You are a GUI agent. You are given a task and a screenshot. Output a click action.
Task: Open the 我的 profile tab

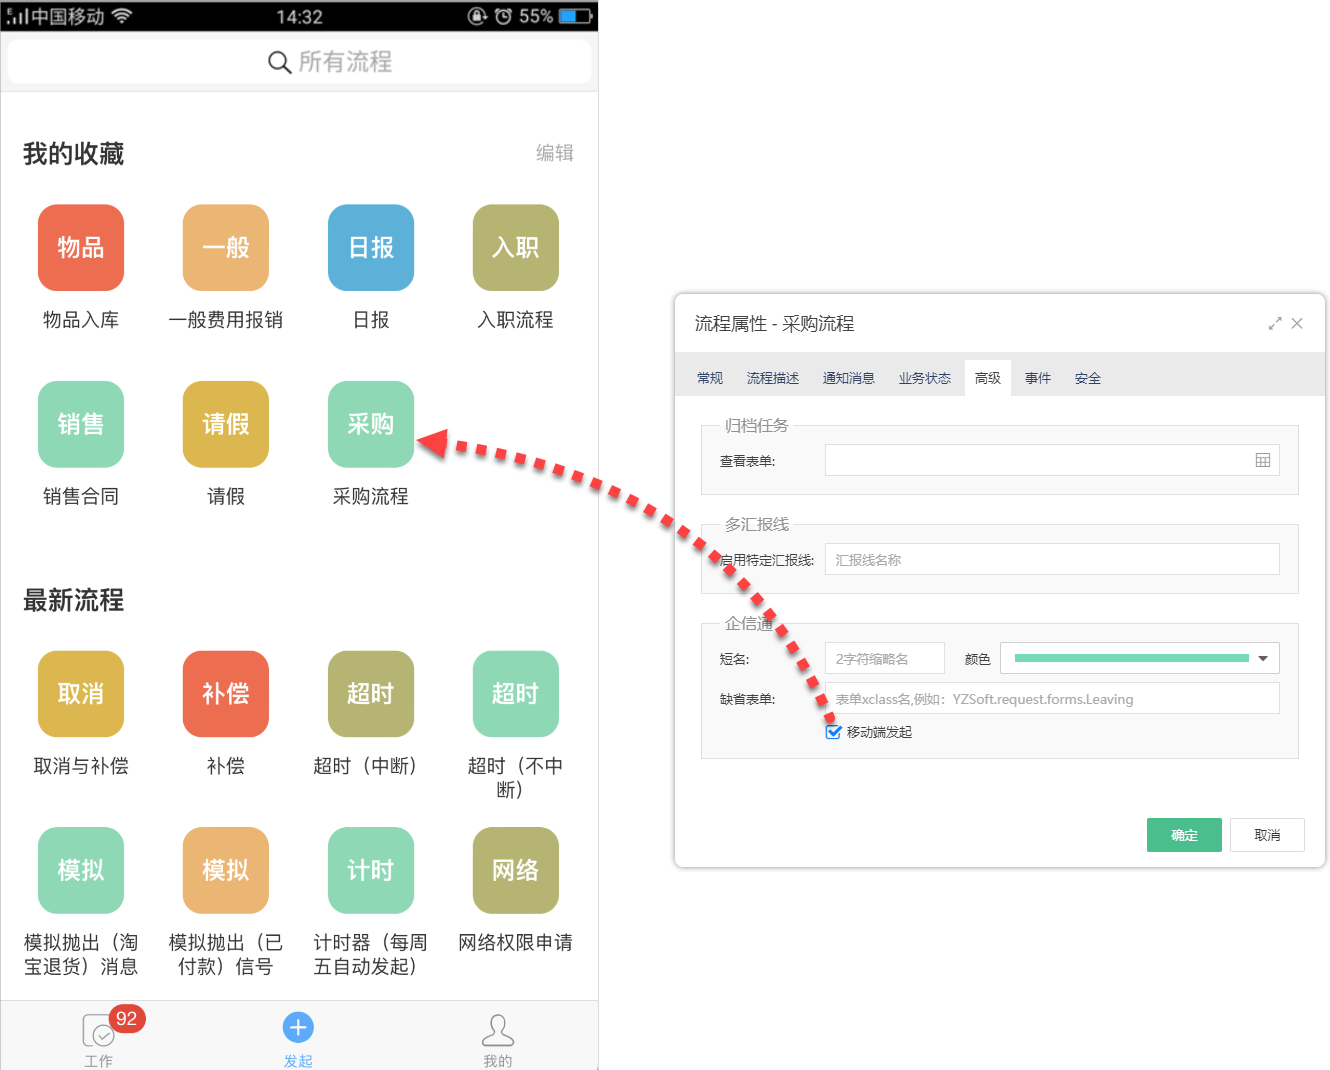pyautogui.click(x=498, y=1040)
